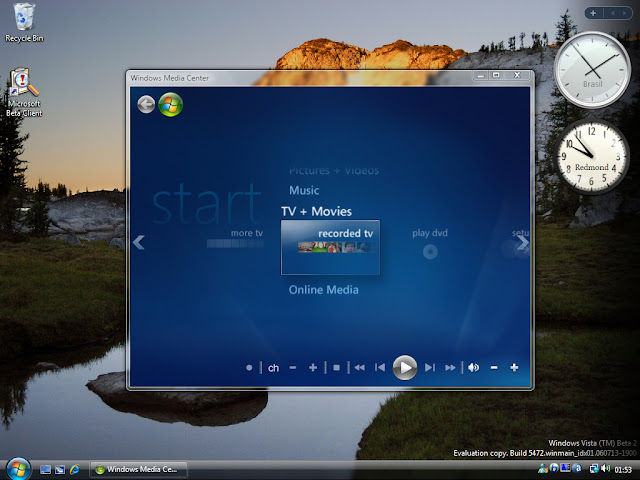Select the Pictures + Videos menu item
The height and width of the screenshot is (480, 640).
(334, 170)
